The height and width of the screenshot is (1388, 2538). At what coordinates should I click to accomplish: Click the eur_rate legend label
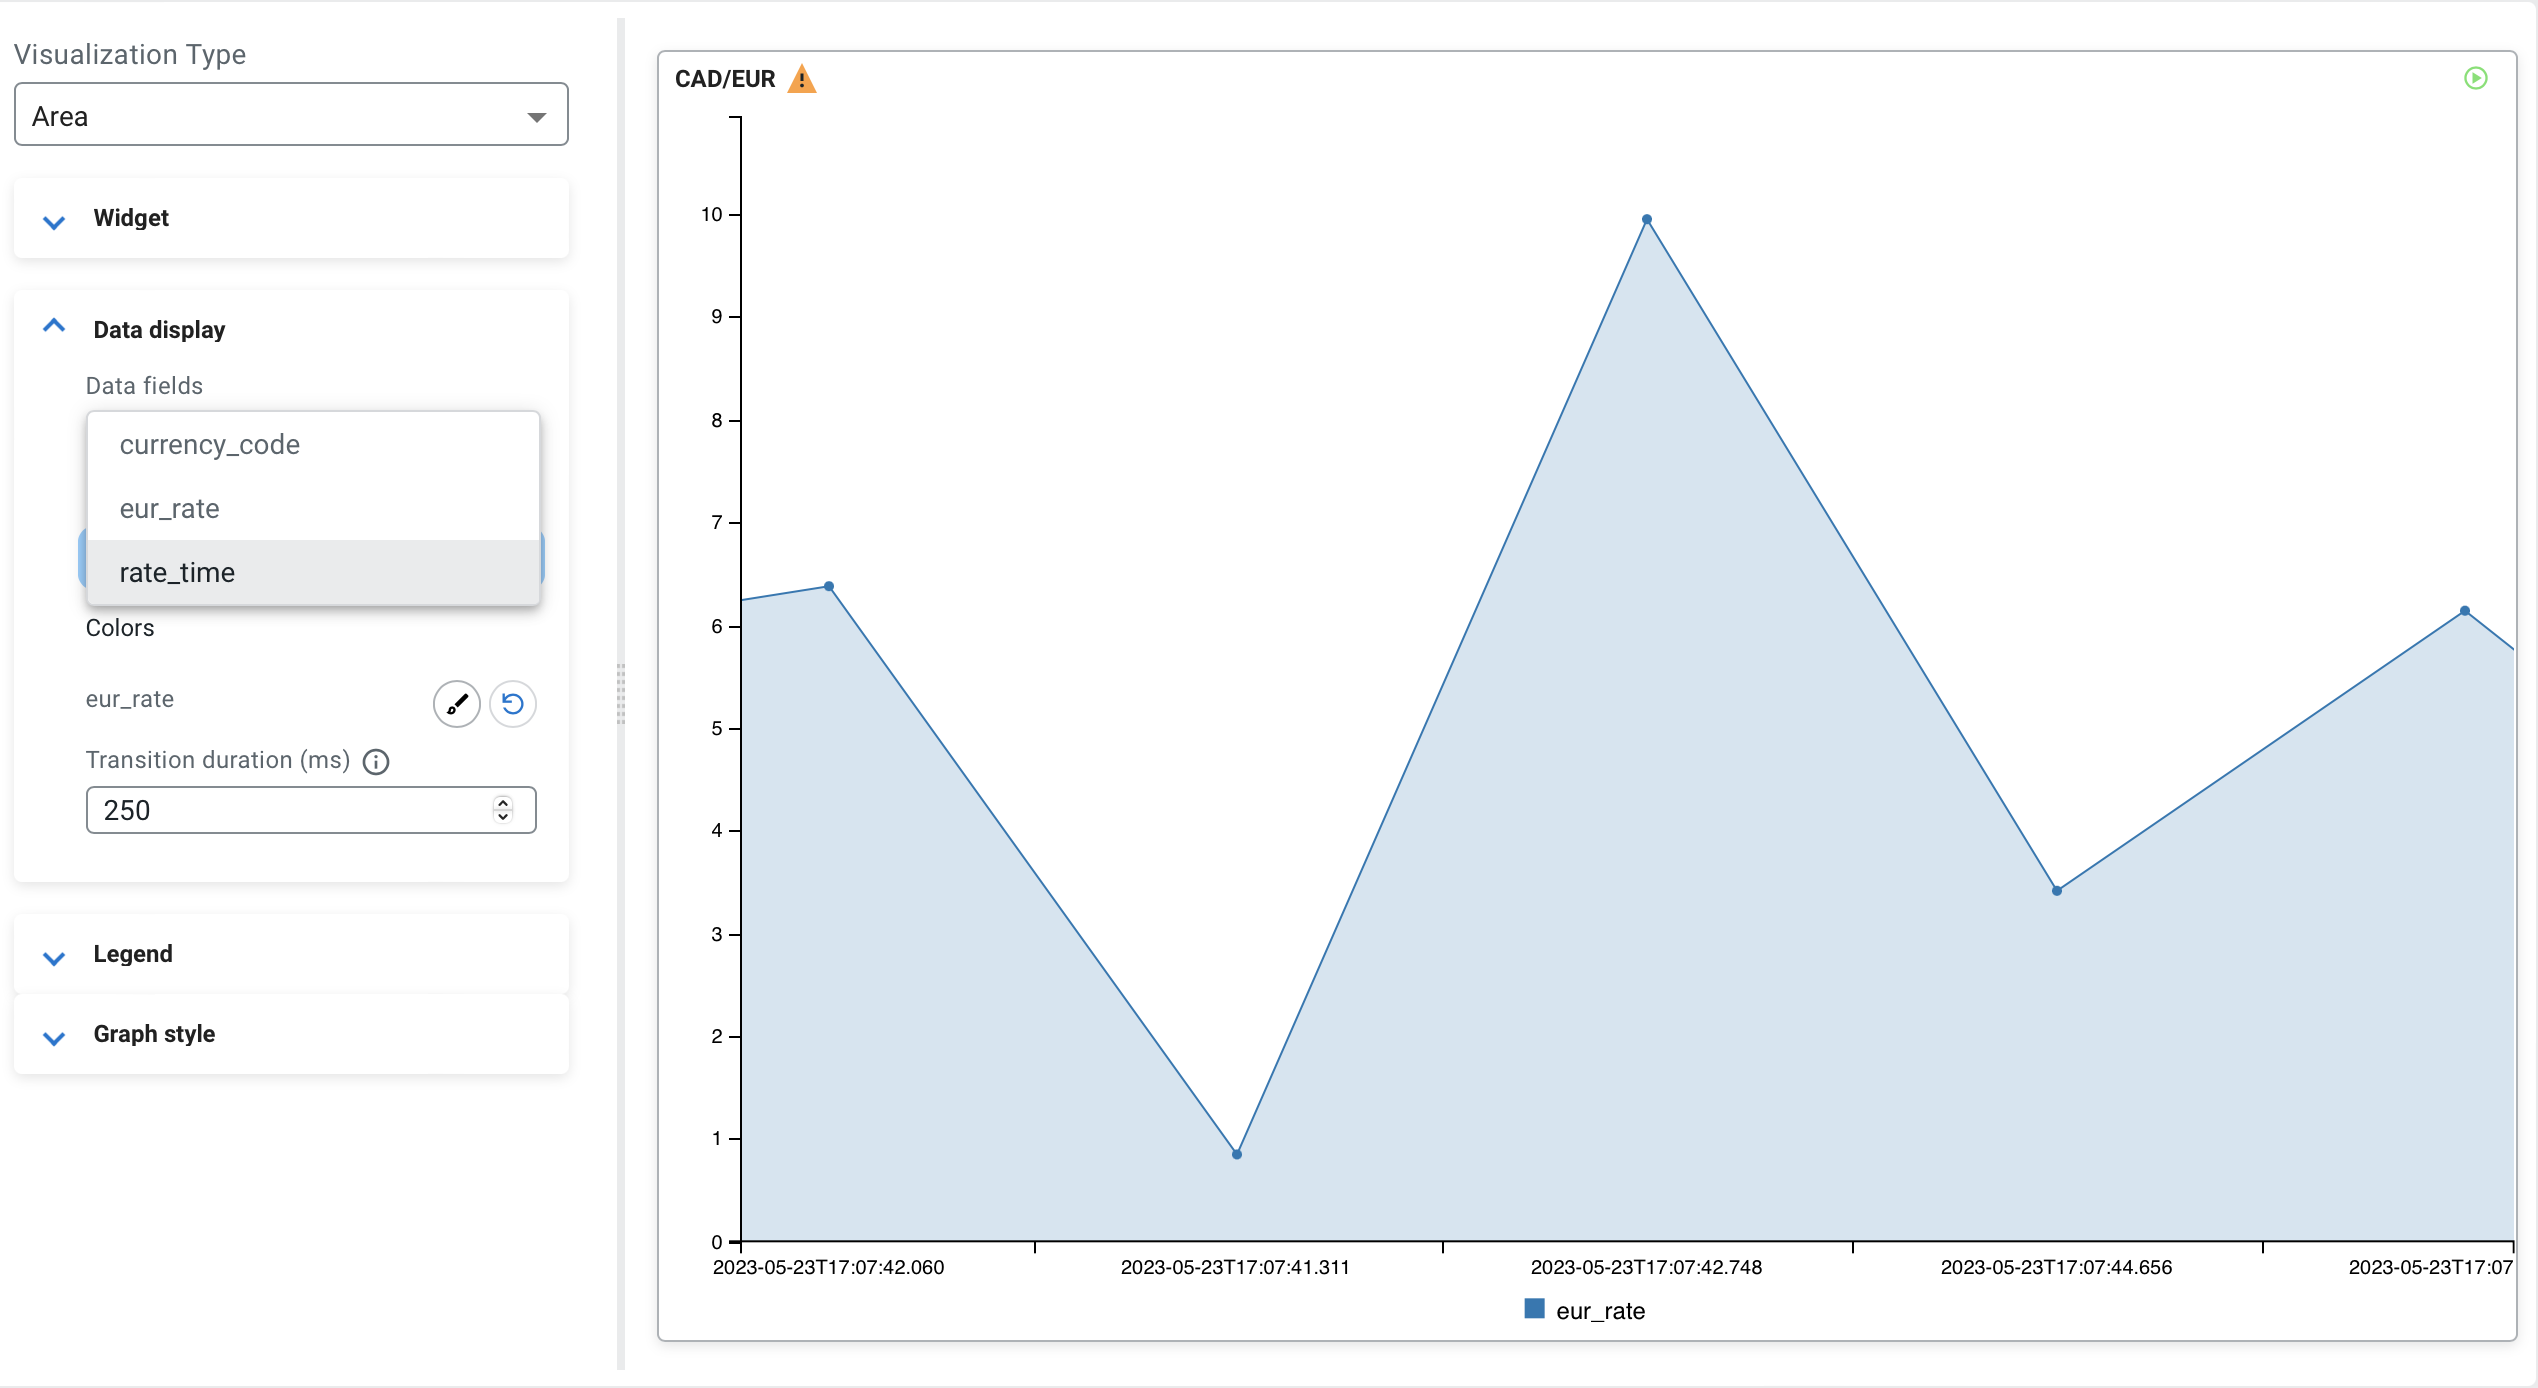(x=1600, y=1311)
